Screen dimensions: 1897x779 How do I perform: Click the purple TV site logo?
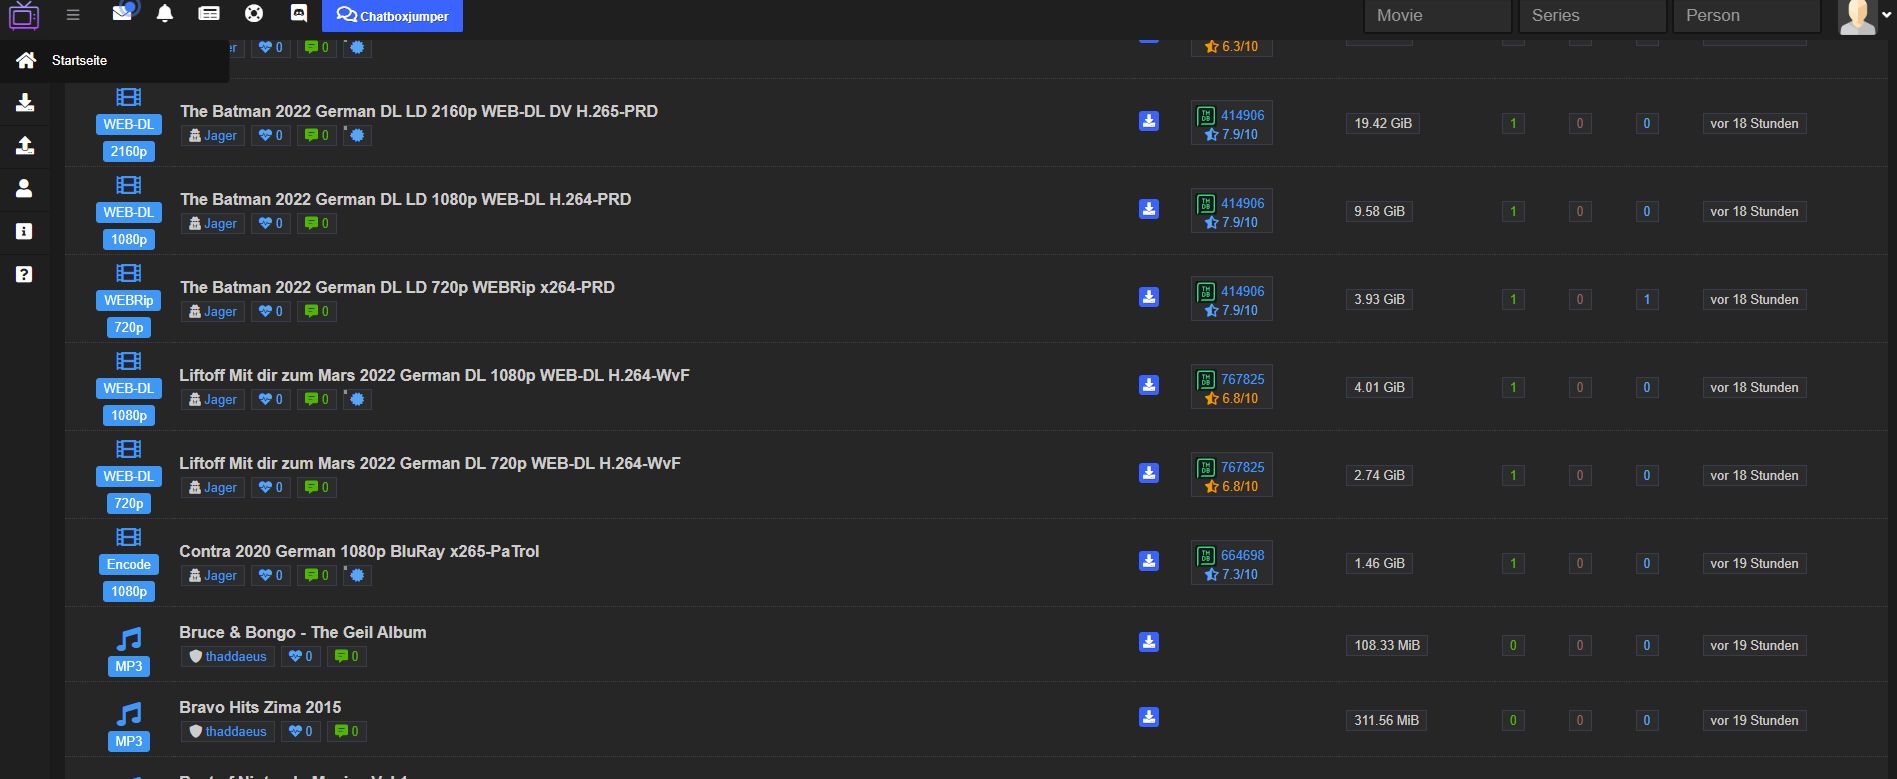24,15
